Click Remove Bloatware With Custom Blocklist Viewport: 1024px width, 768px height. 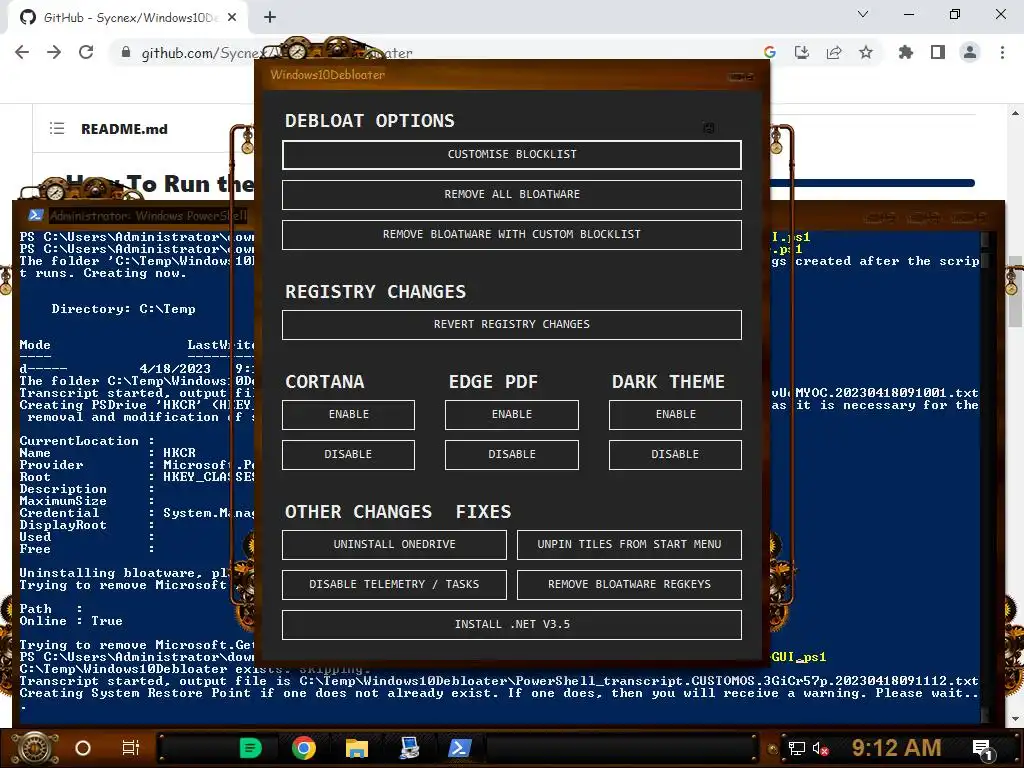coord(511,234)
